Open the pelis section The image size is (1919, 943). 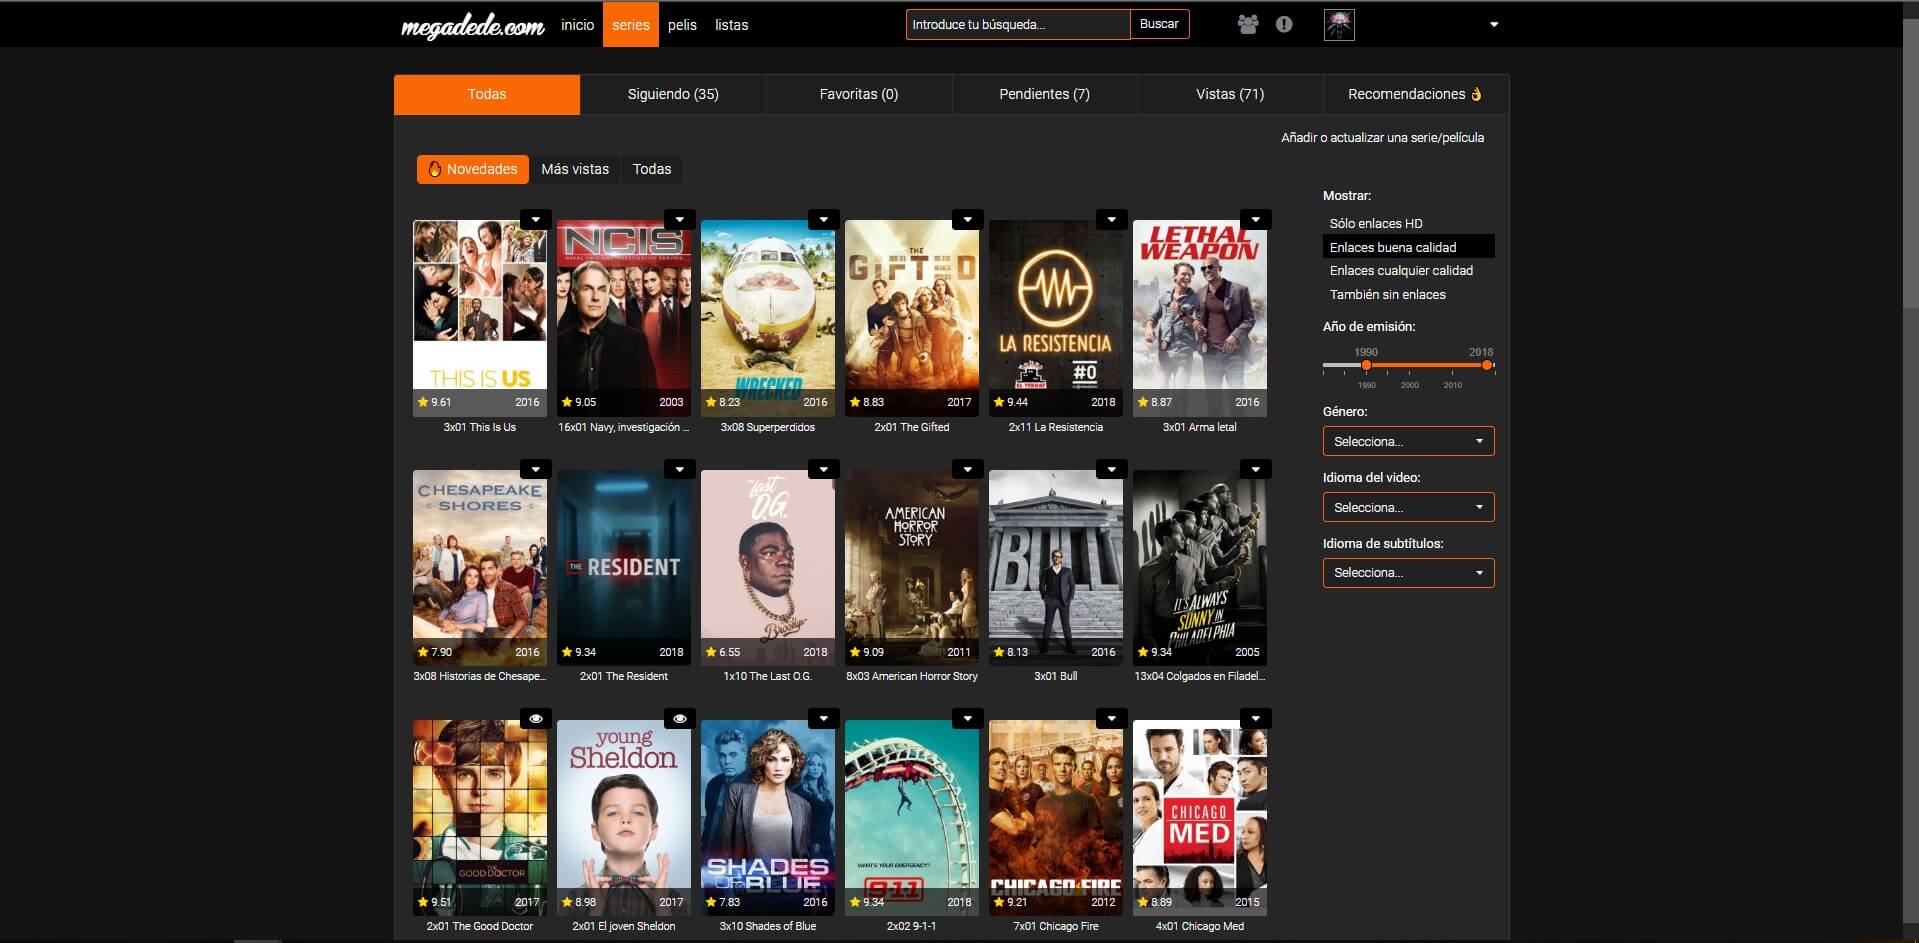point(682,25)
